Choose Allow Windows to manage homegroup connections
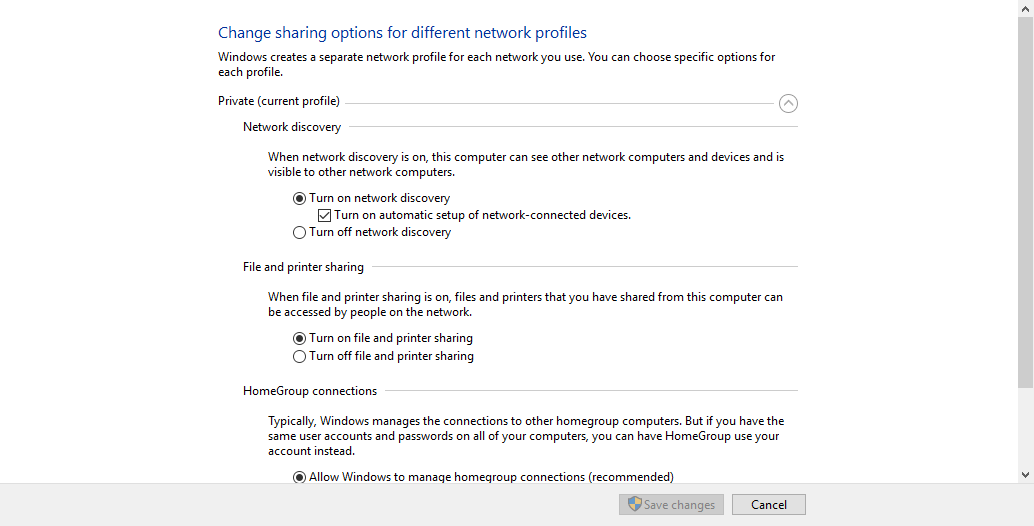 299,477
